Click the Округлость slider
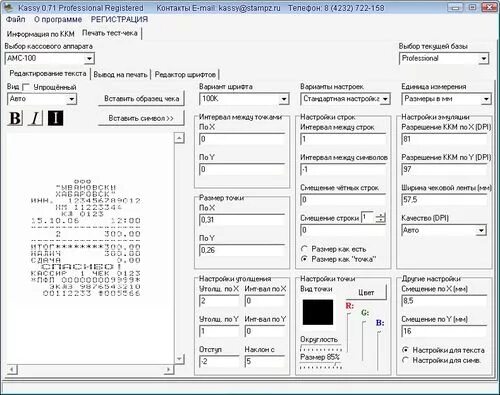The image size is (500, 395). coord(321,349)
